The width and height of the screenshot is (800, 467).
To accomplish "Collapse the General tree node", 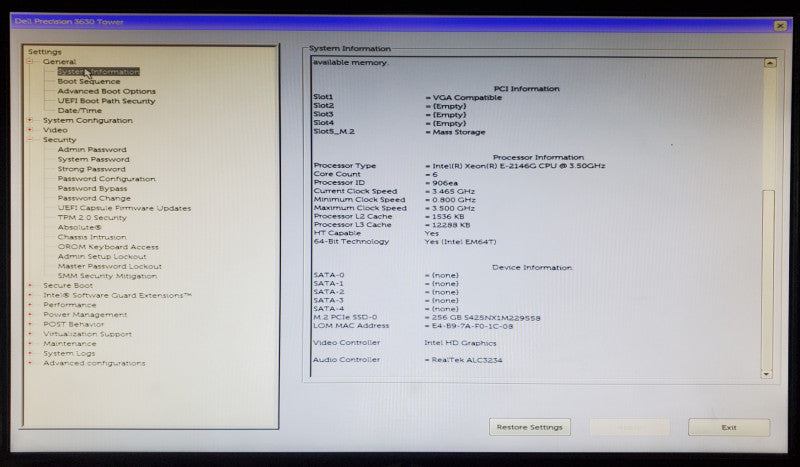I will 30,62.
